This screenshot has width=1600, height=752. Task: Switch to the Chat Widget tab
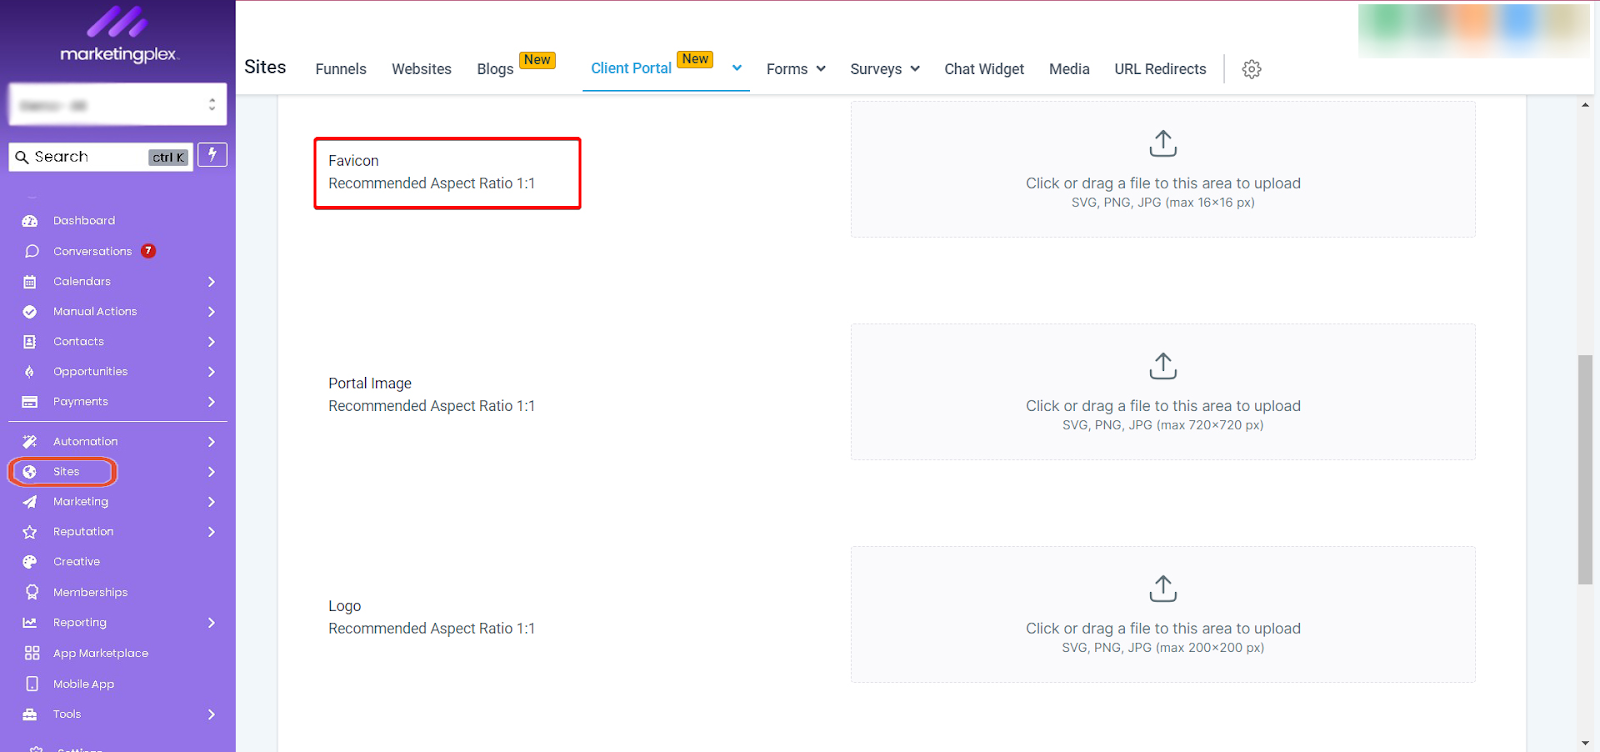pos(984,69)
